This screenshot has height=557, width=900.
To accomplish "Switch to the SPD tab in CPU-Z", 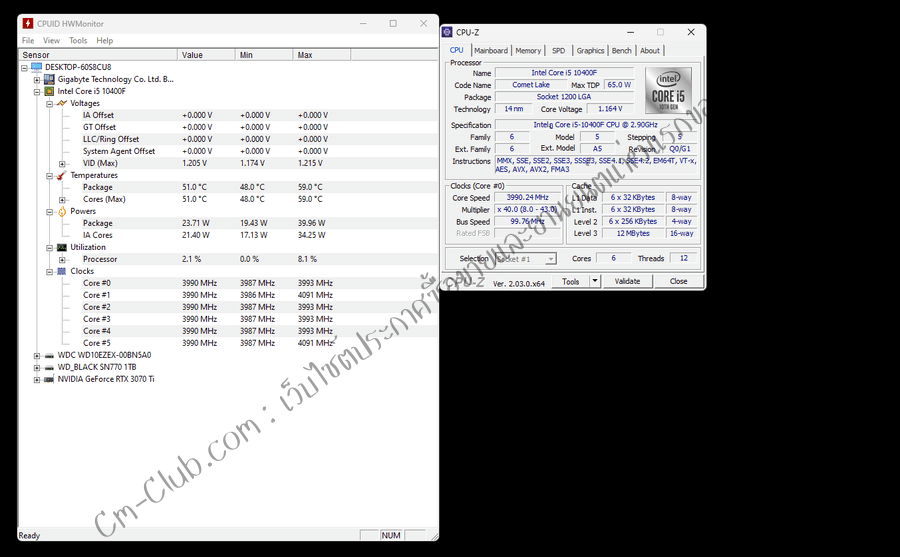I will (558, 51).
